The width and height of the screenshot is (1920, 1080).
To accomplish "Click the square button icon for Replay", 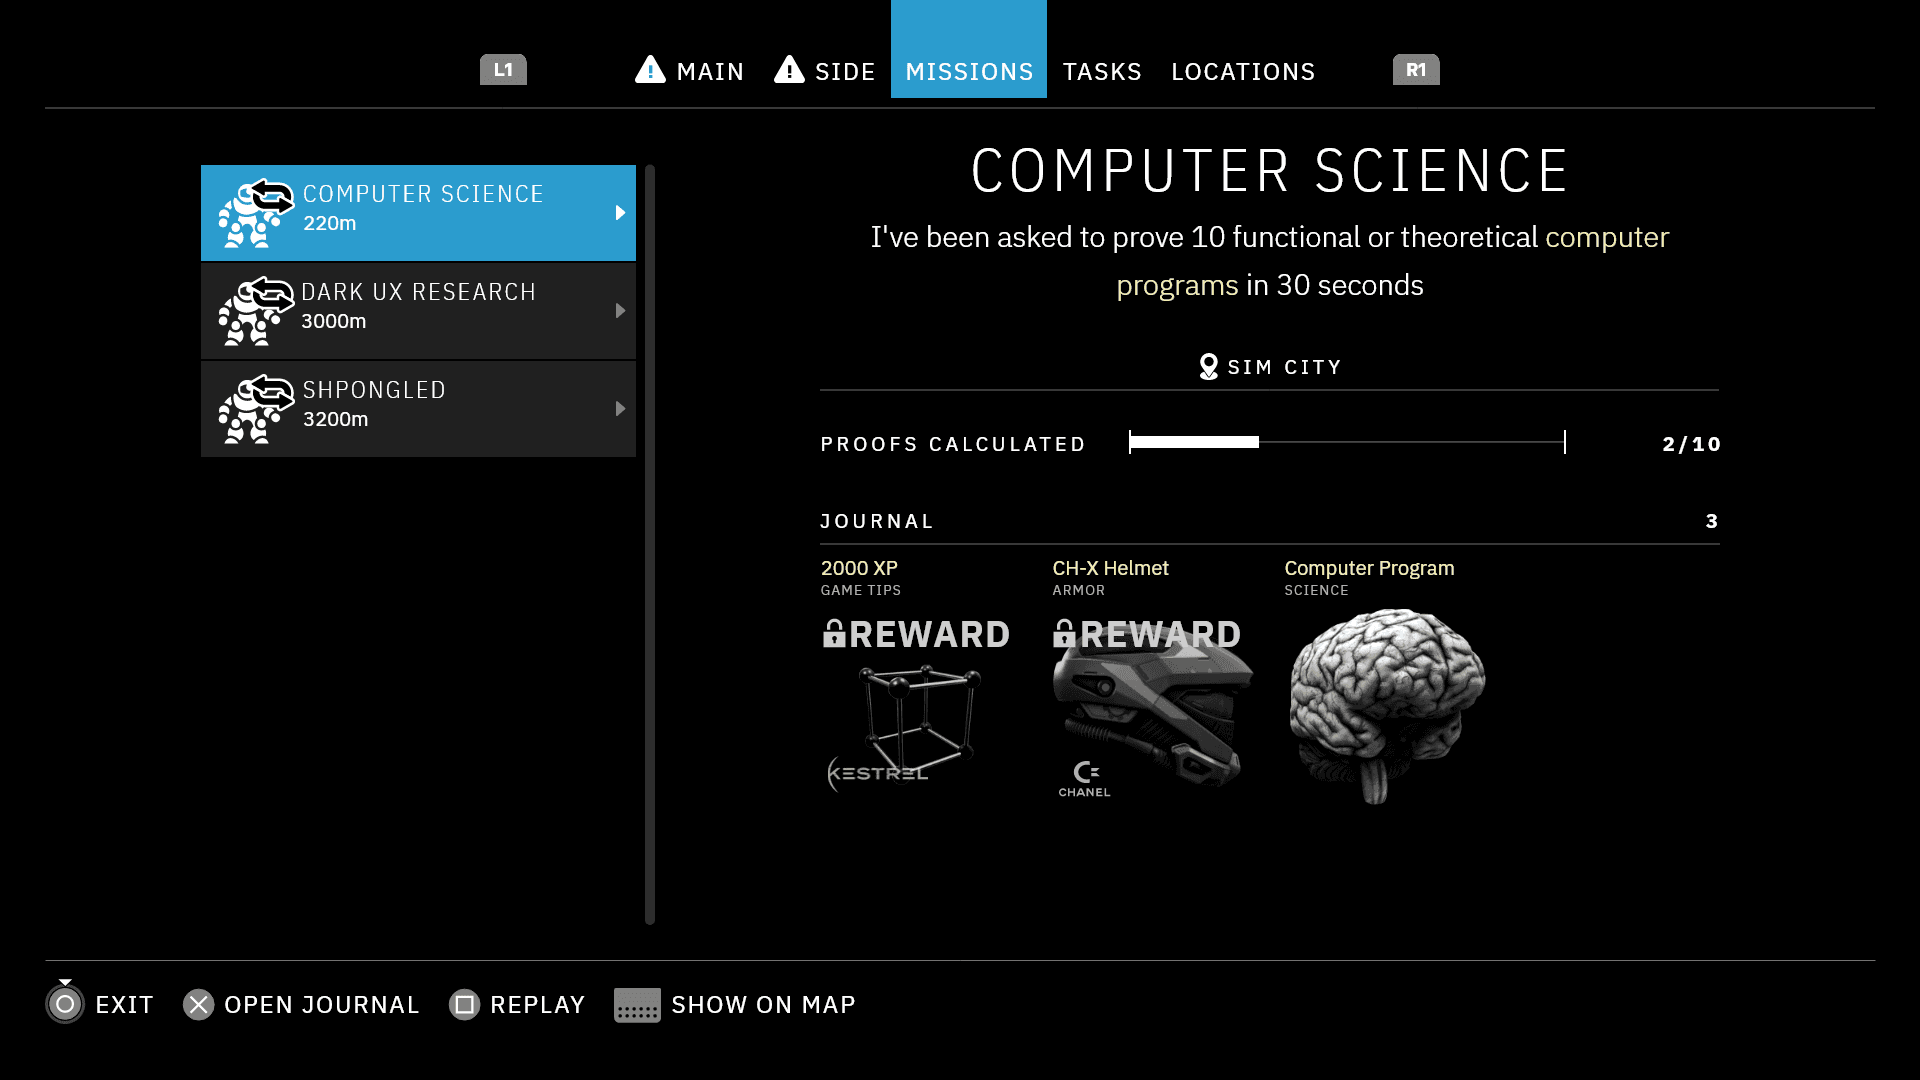I will [464, 1004].
